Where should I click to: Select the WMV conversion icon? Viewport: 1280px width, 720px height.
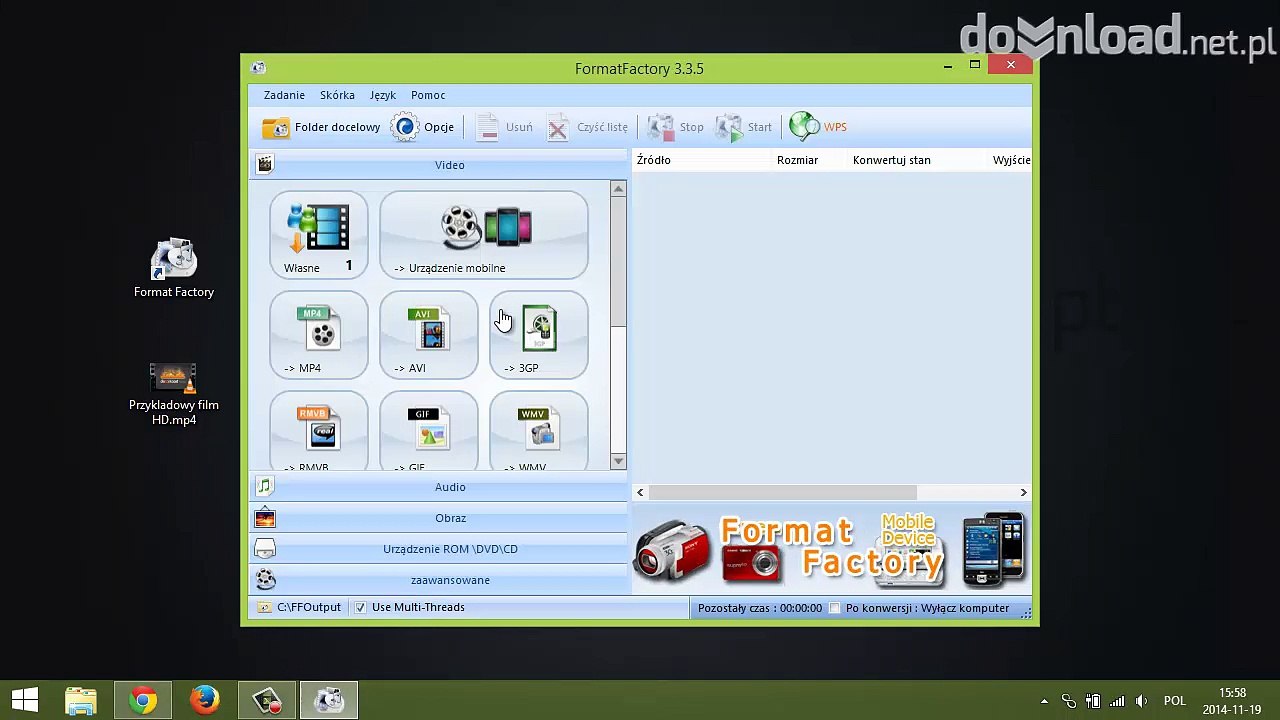pos(539,431)
